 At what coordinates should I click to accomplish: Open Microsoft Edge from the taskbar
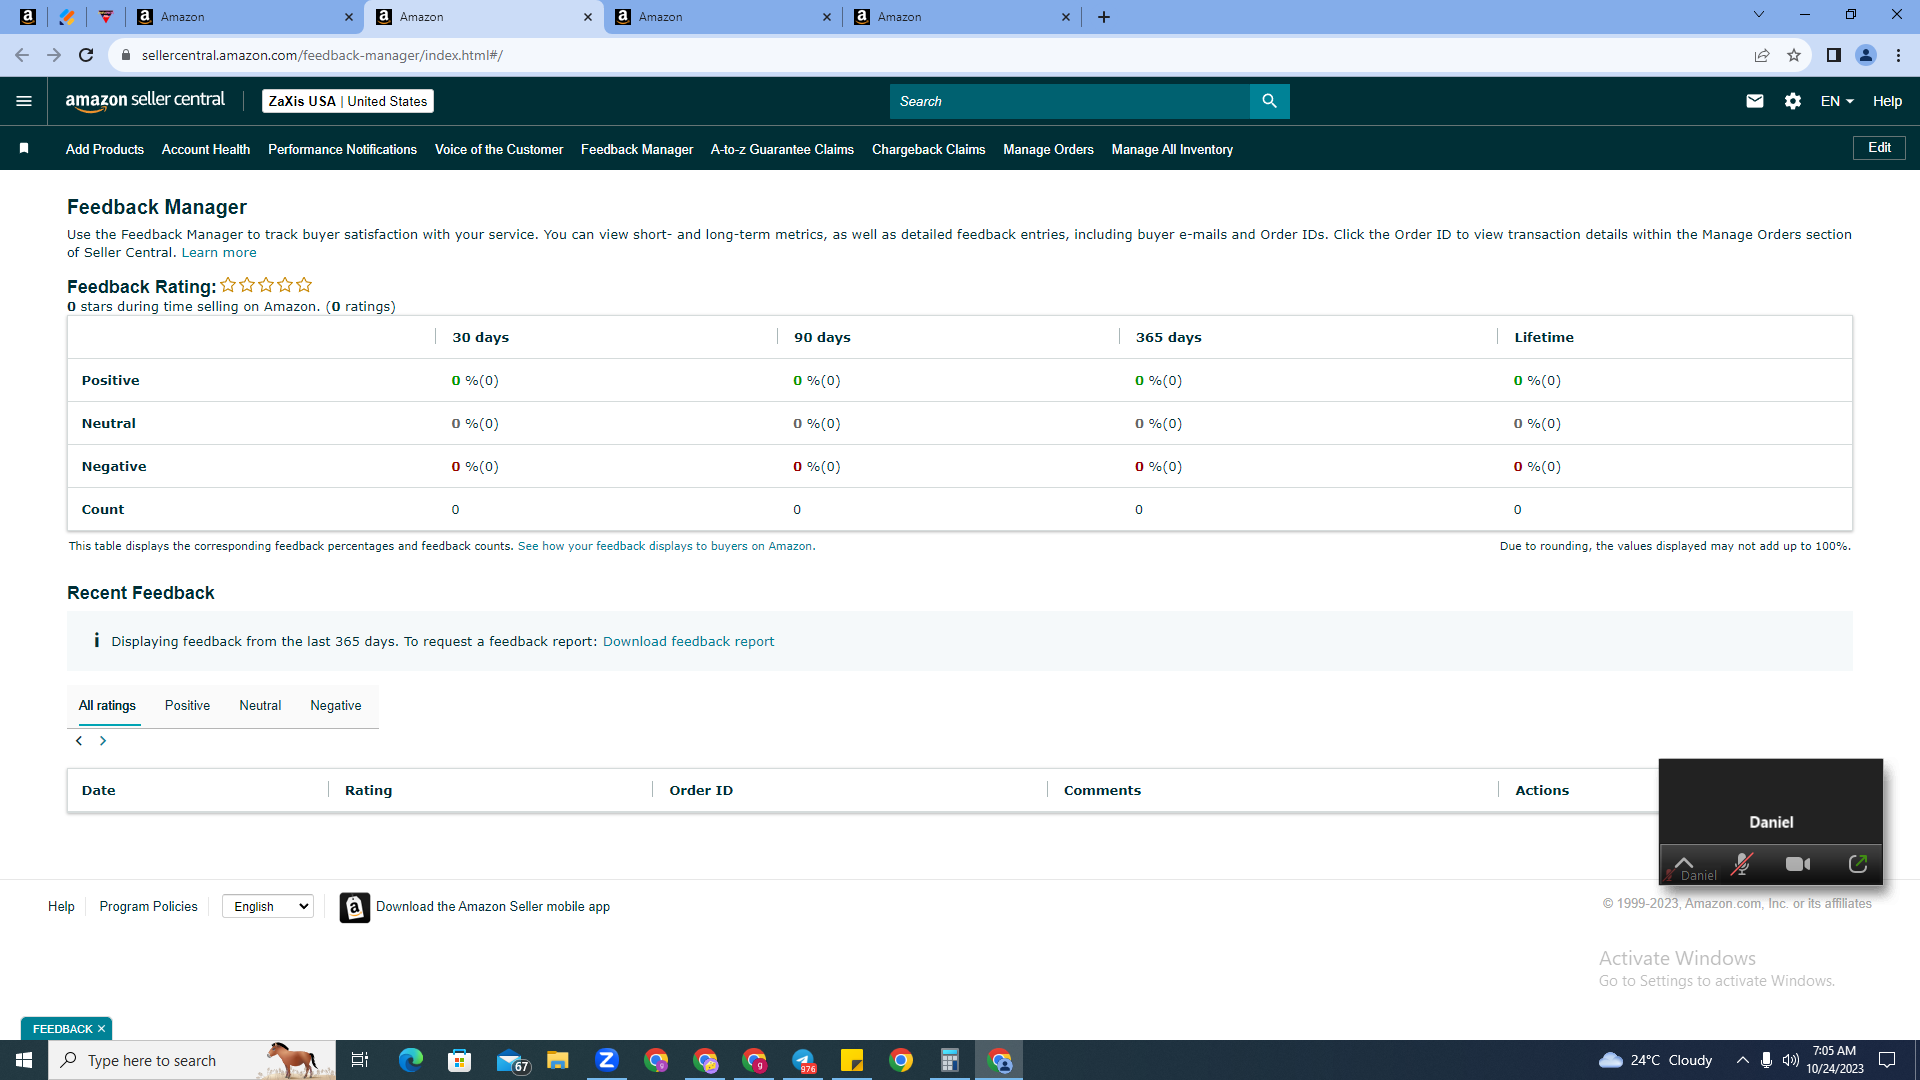tap(411, 1060)
